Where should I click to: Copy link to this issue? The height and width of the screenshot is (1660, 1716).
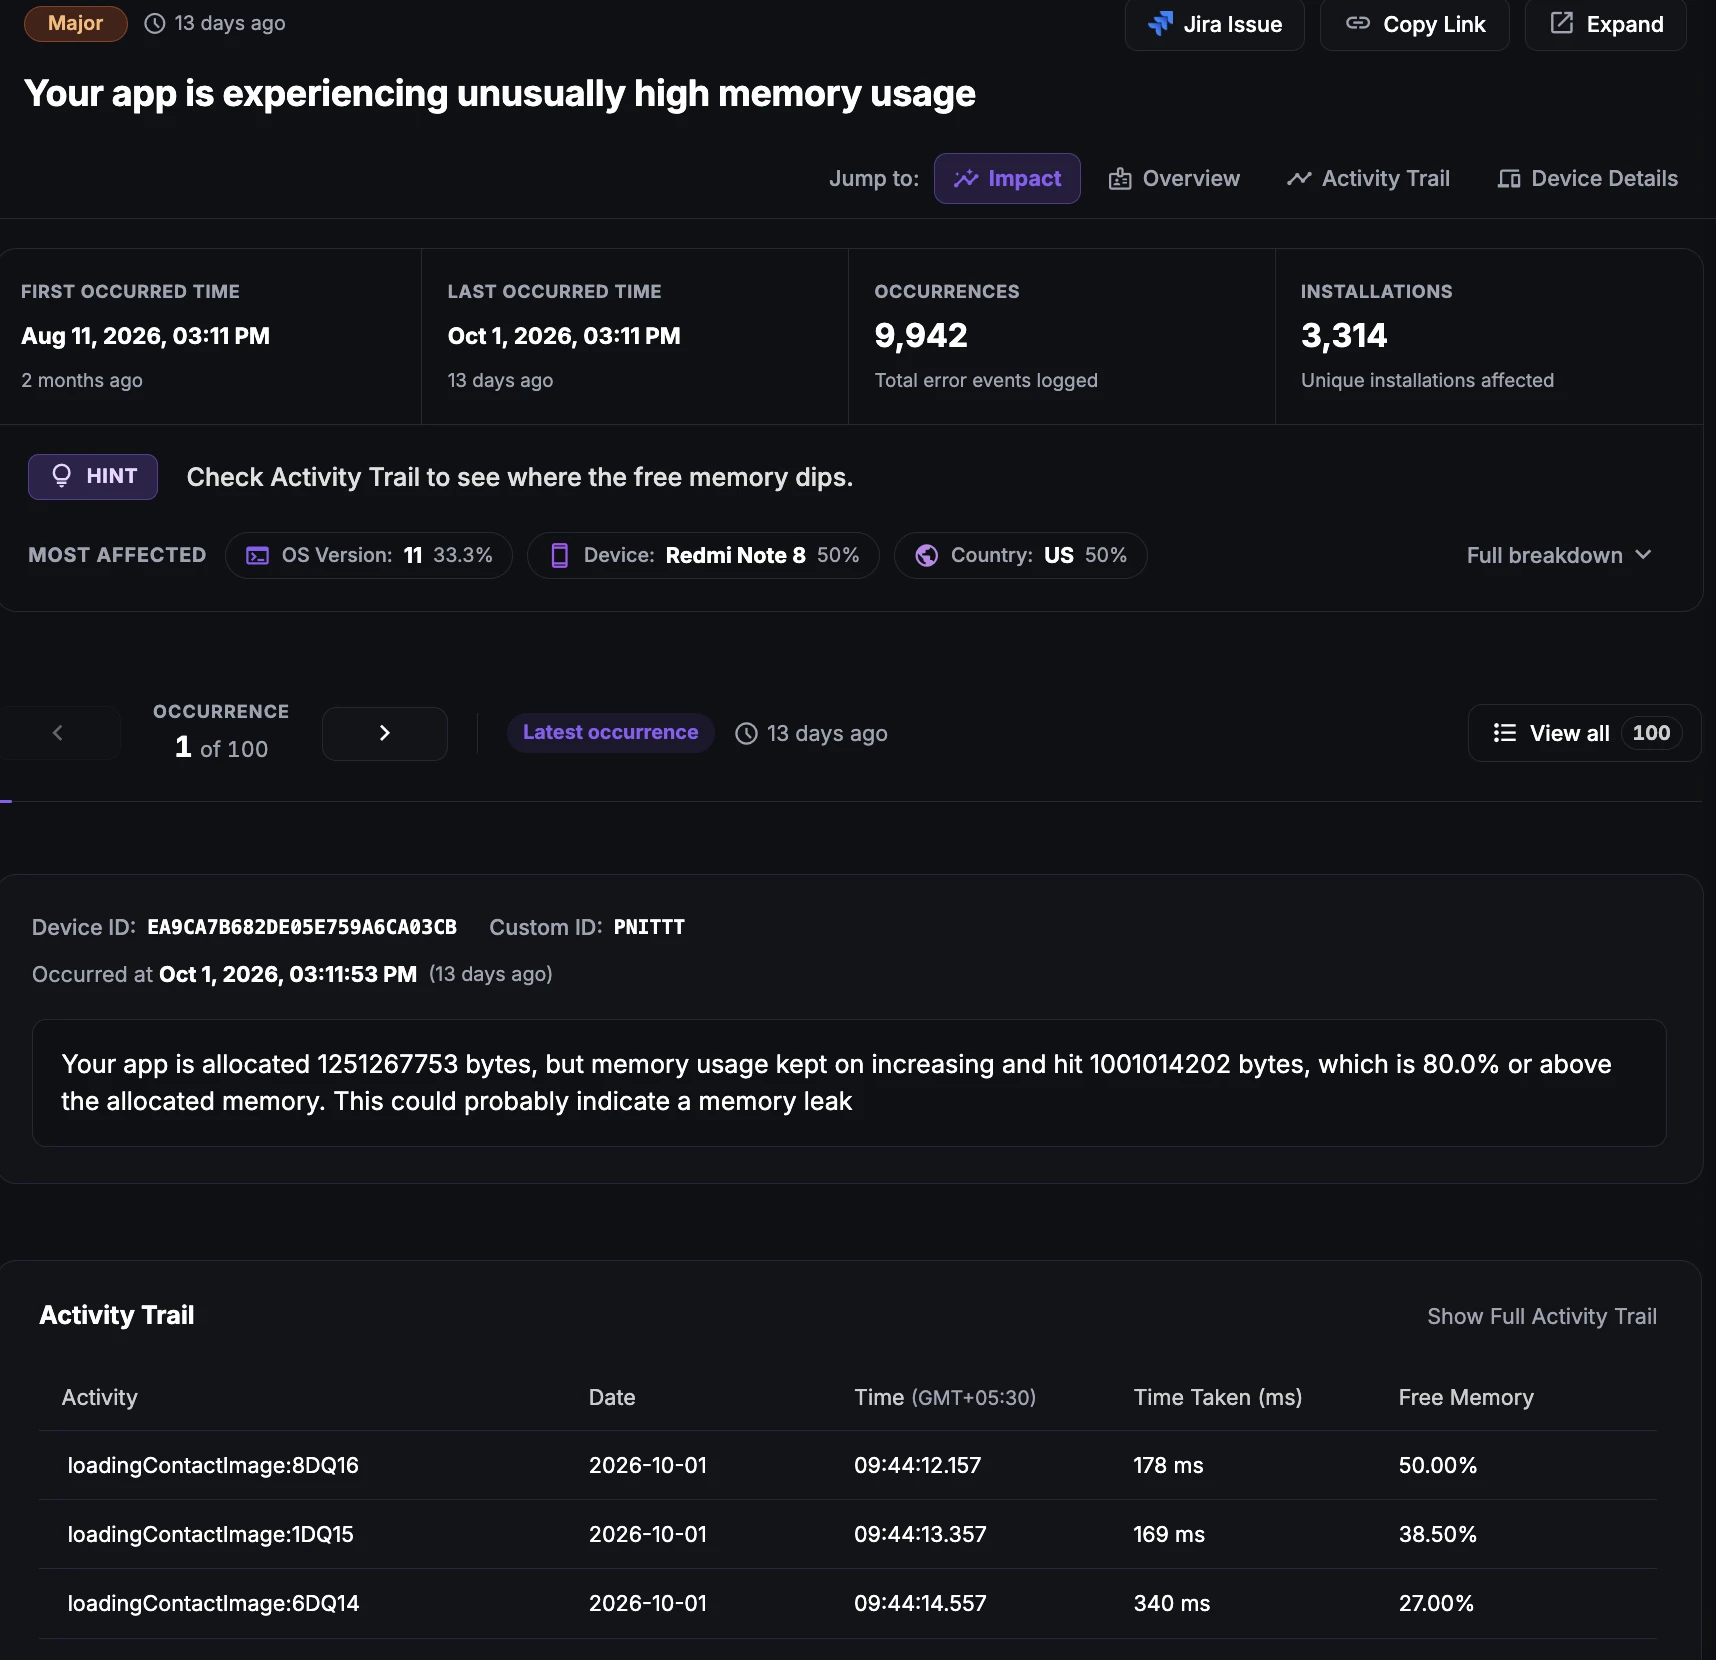(1414, 24)
